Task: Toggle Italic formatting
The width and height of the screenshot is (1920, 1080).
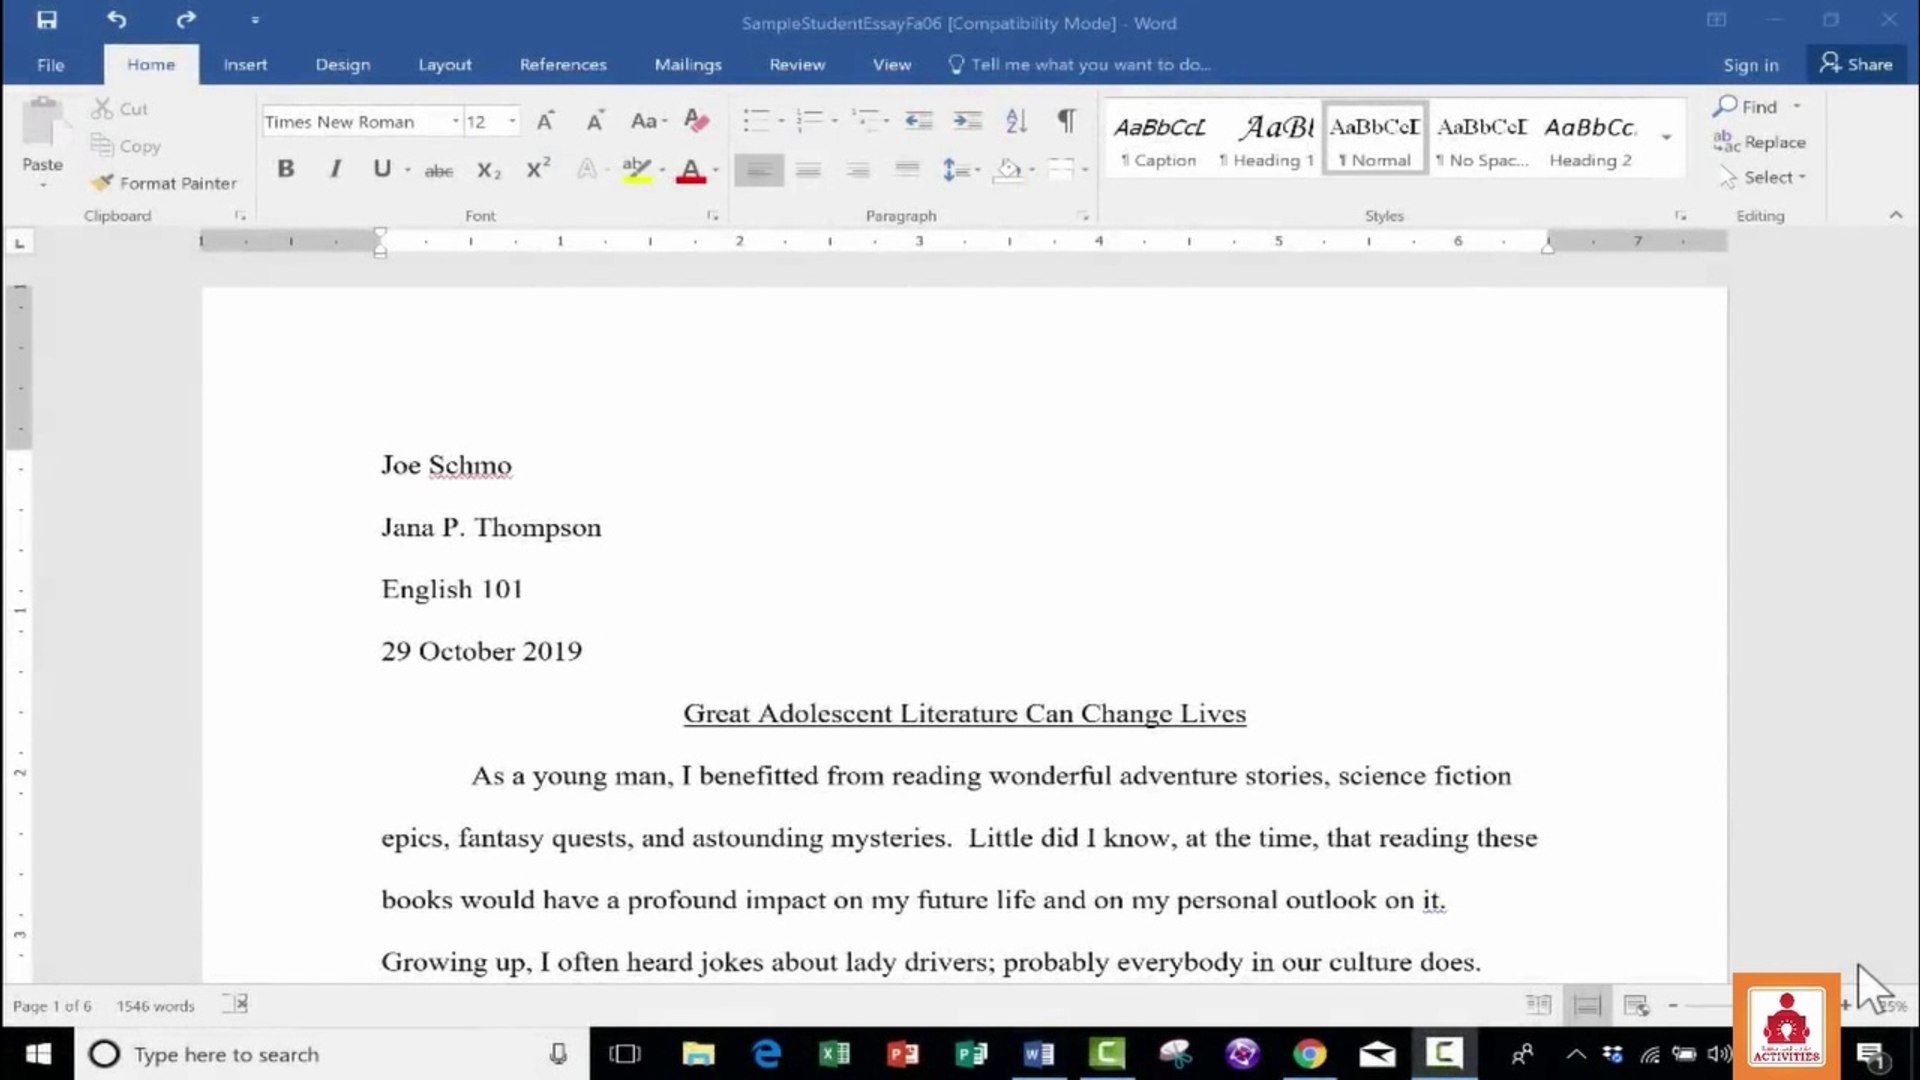Action: (x=335, y=169)
